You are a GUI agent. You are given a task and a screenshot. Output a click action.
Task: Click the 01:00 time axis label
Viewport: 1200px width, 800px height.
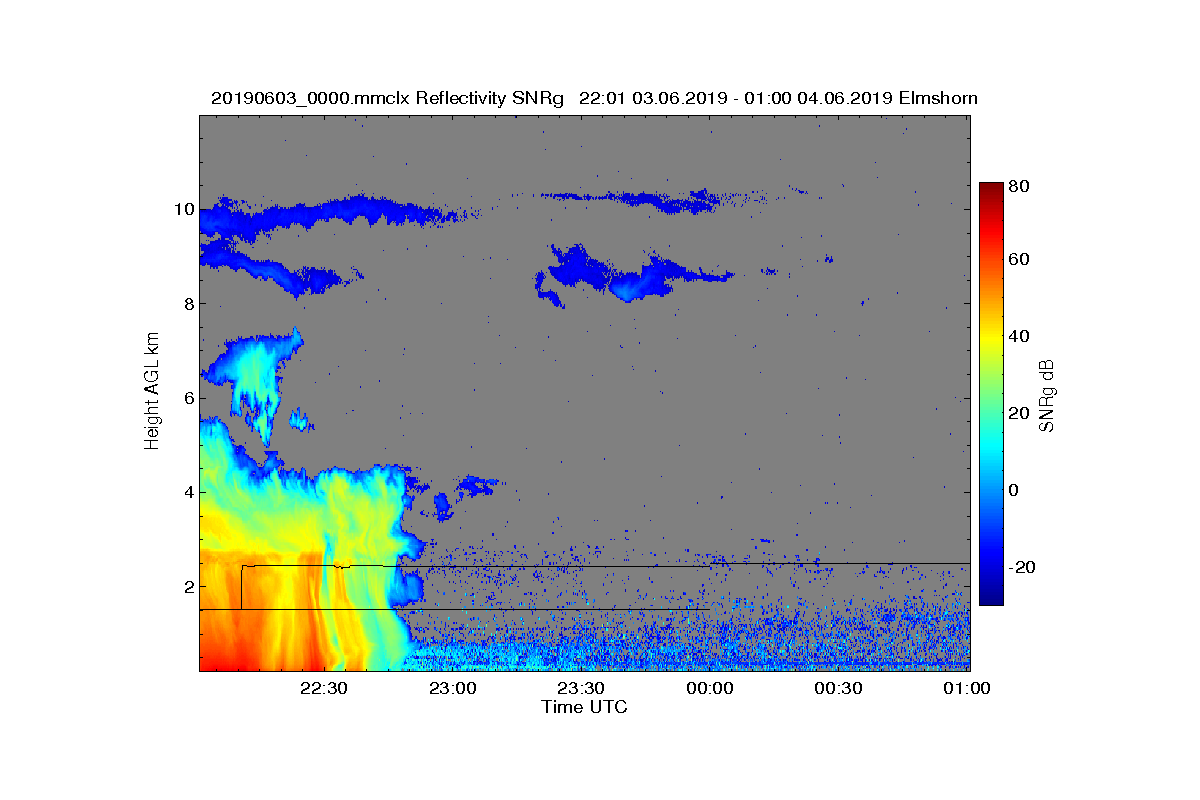(x=966, y=689)
